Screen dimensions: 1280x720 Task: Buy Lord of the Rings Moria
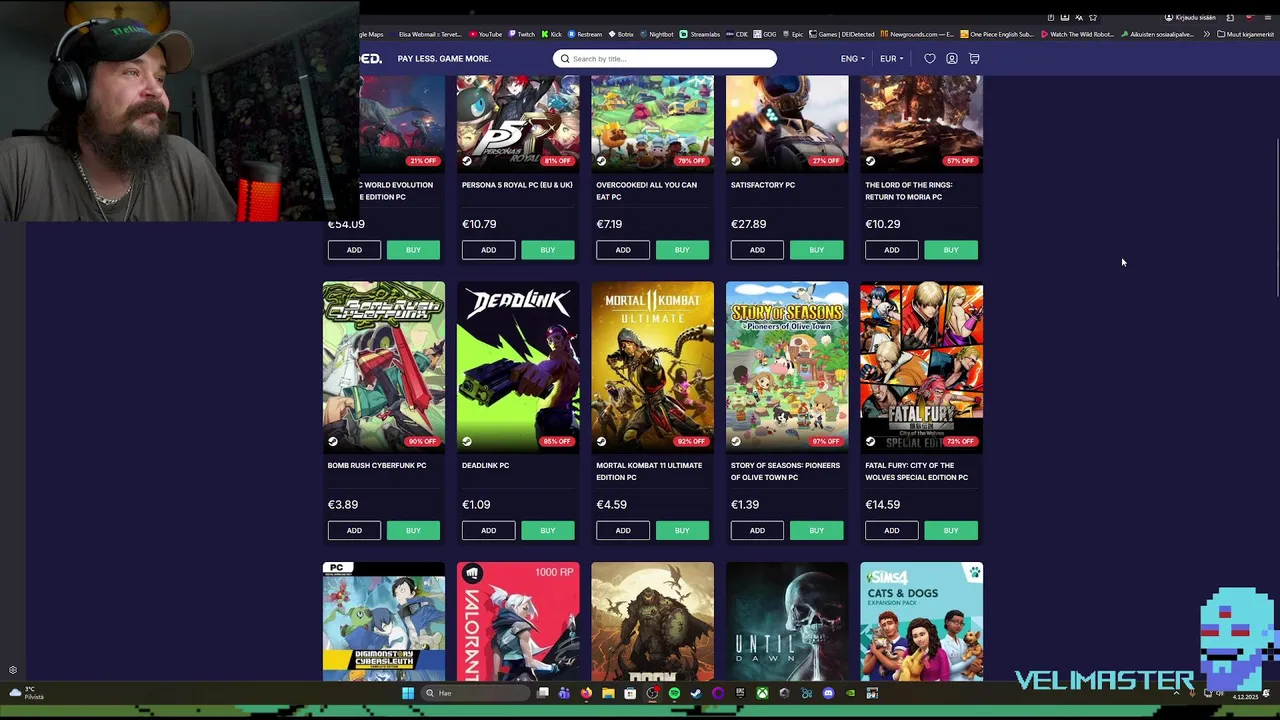click(x=951, y=250)
